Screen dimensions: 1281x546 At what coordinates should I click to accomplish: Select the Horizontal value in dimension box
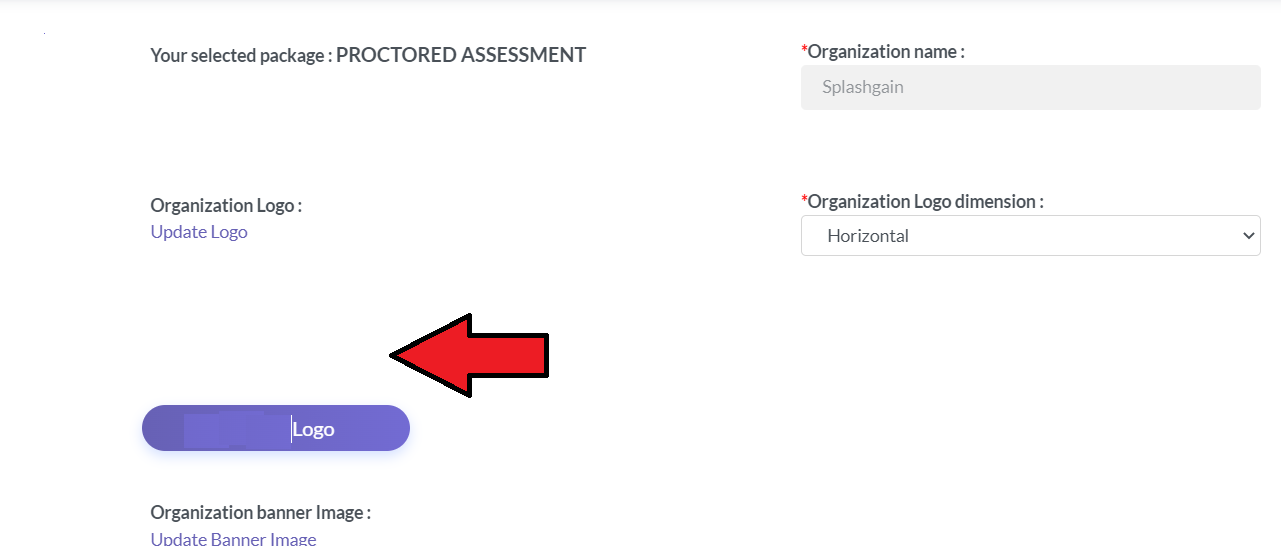click(868, 236)
